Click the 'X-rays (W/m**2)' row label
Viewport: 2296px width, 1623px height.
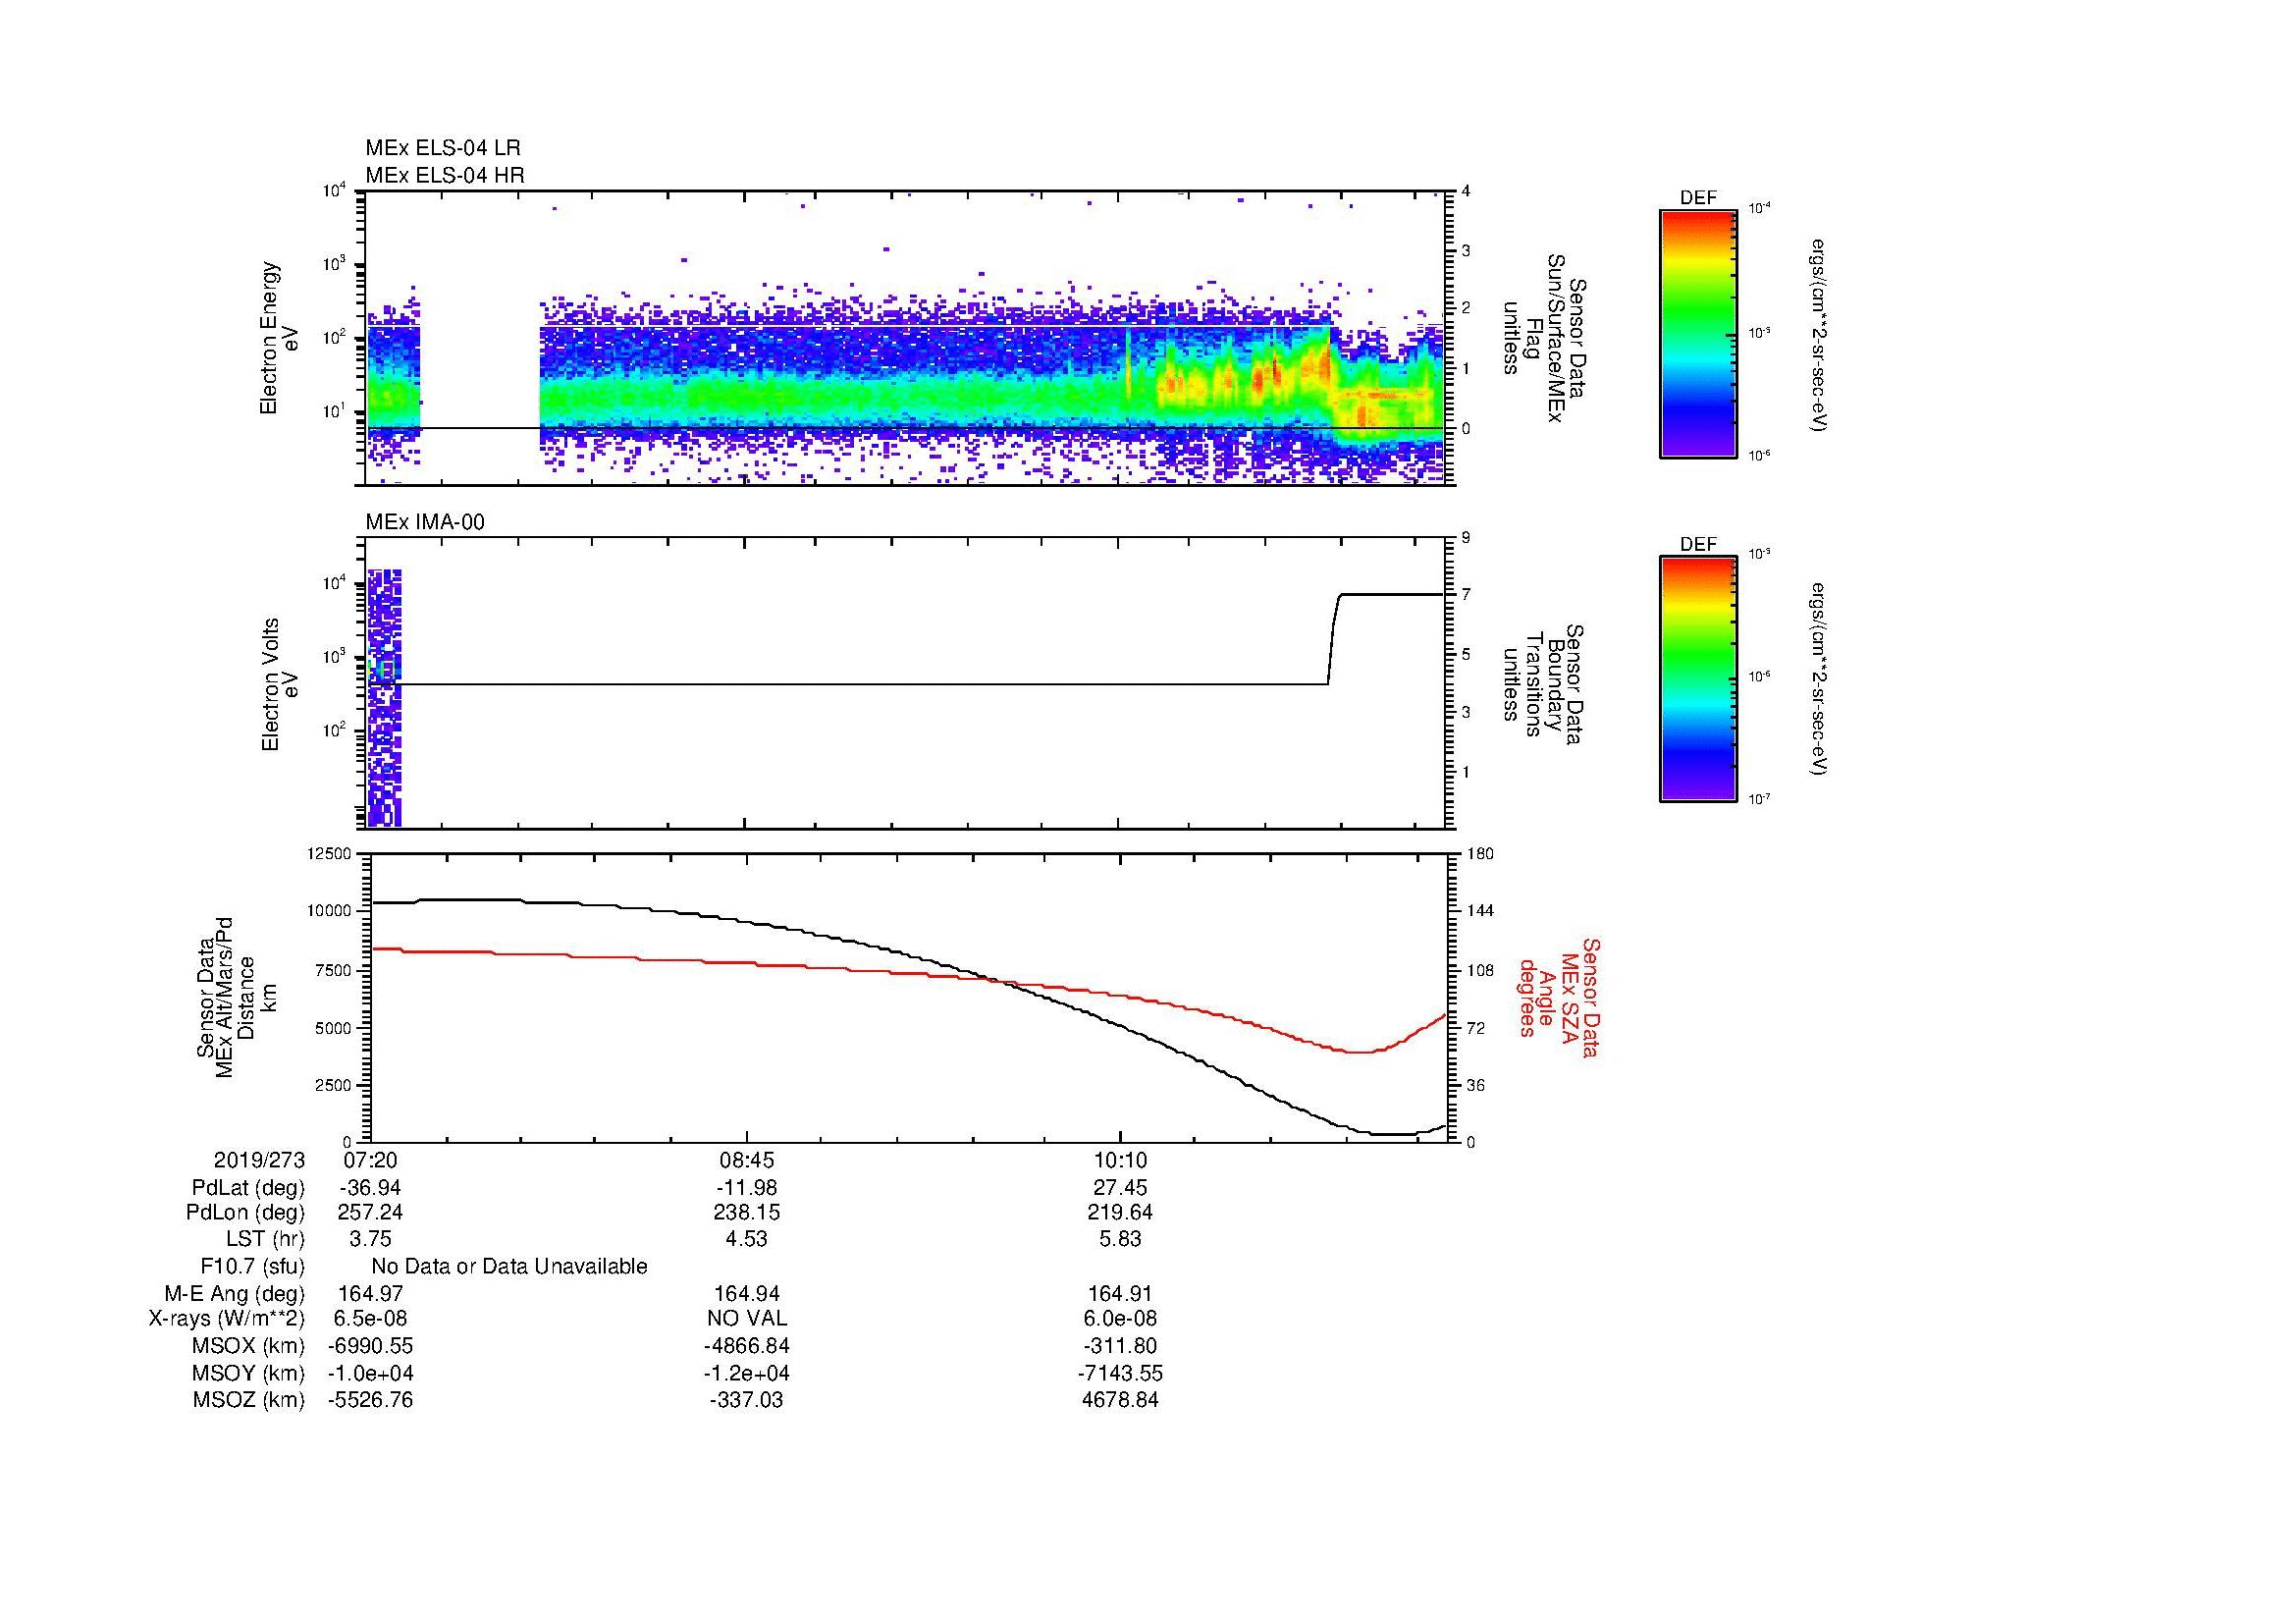[x=227, y=1320]
